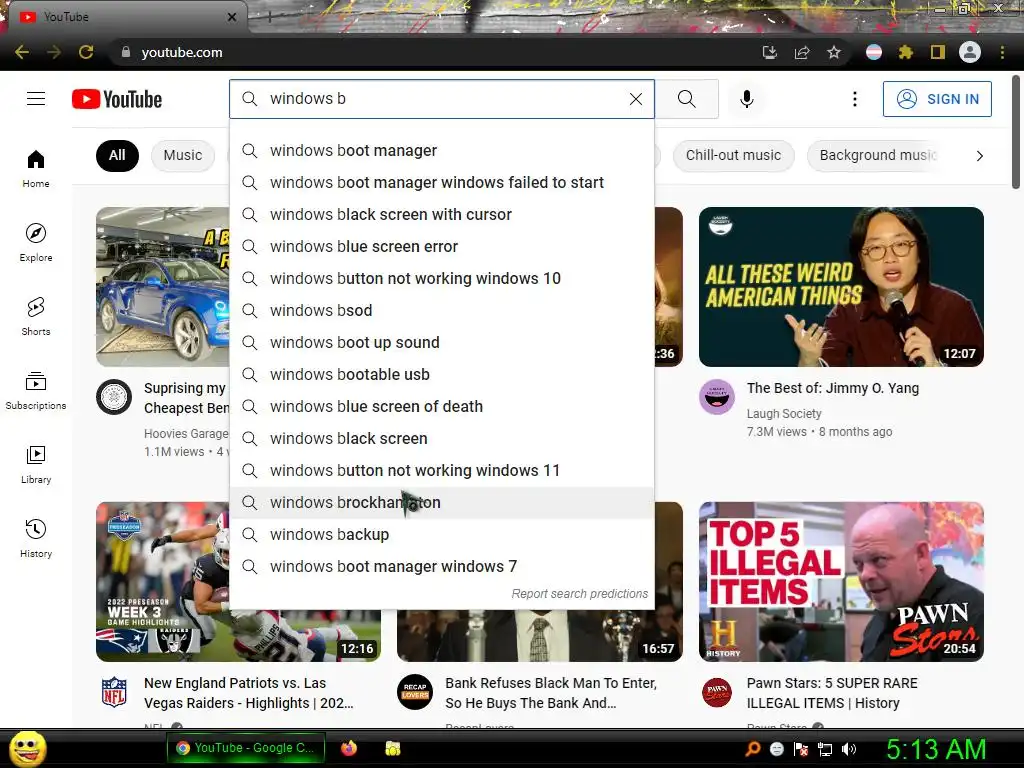
Task: Start voice search with microphone icon
Action: 746,99
